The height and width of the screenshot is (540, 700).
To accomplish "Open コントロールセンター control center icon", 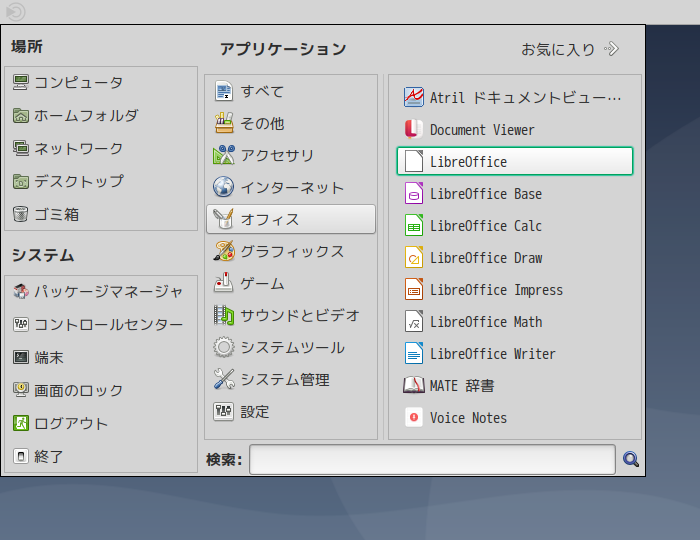I will (21, 324).
